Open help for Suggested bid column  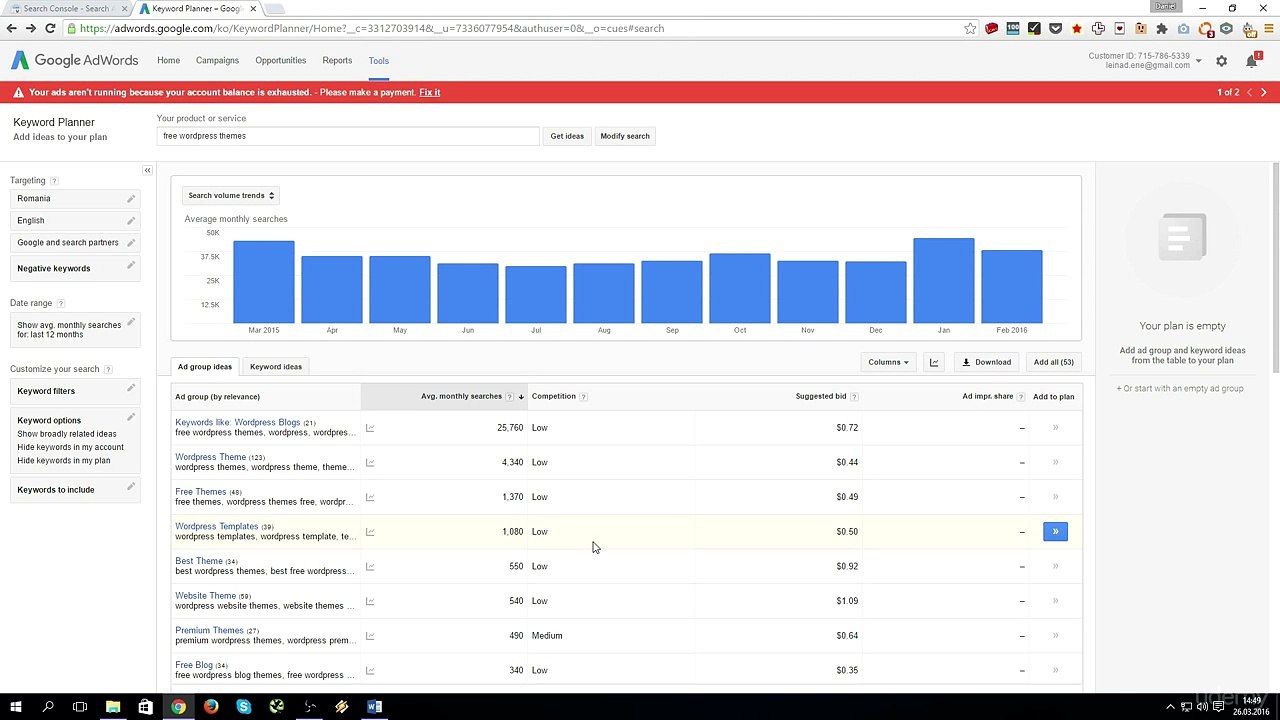853,397
